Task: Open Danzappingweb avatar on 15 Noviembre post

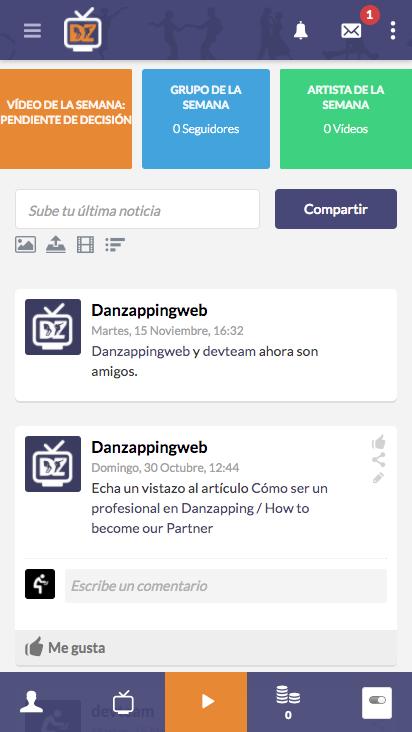Action: [53, 327]
